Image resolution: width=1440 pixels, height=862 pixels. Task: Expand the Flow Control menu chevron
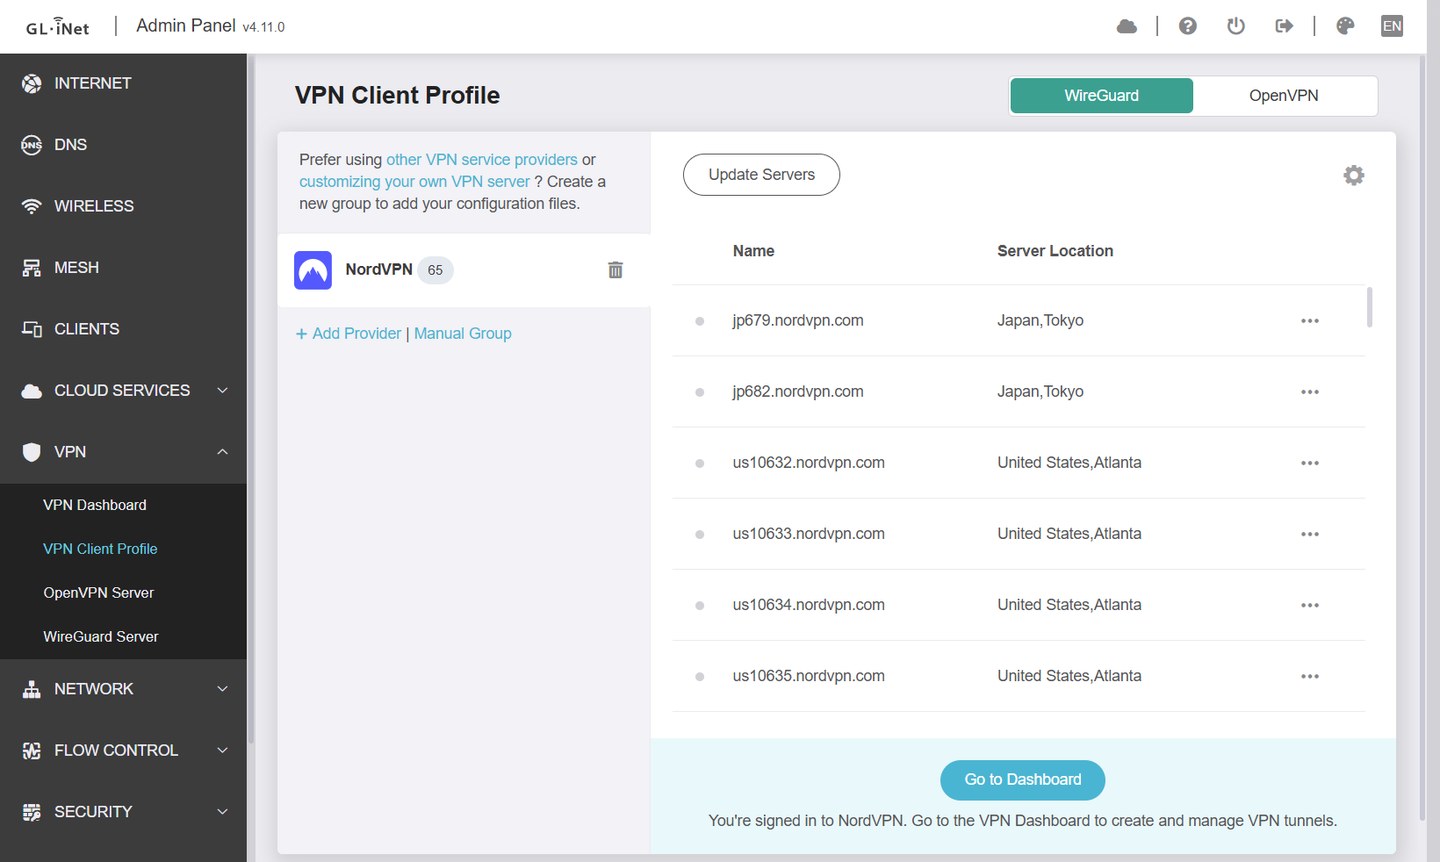pos(223,750)
